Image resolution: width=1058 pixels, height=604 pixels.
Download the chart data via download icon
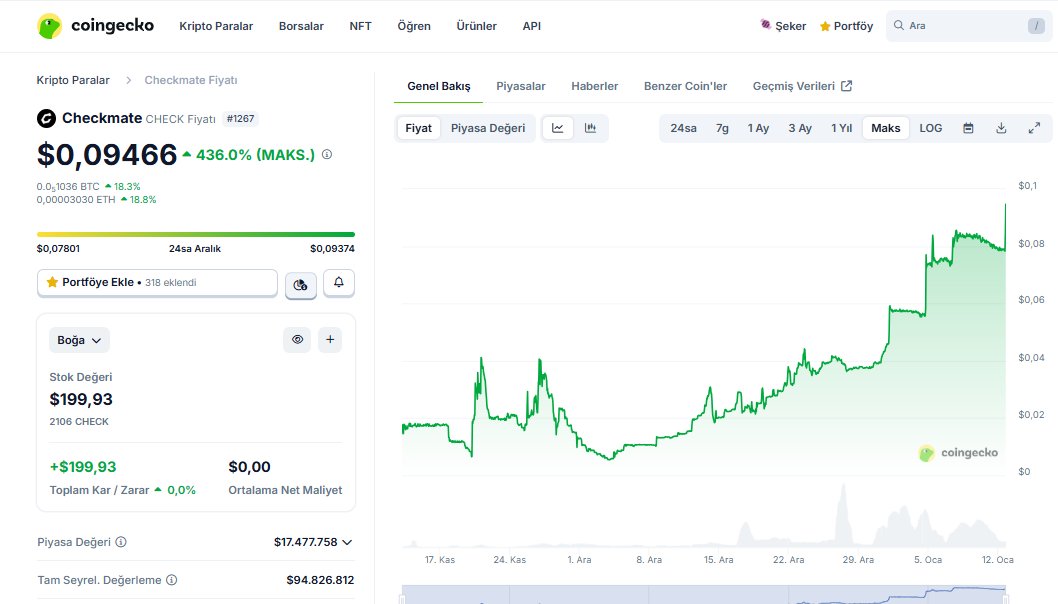1001,128
